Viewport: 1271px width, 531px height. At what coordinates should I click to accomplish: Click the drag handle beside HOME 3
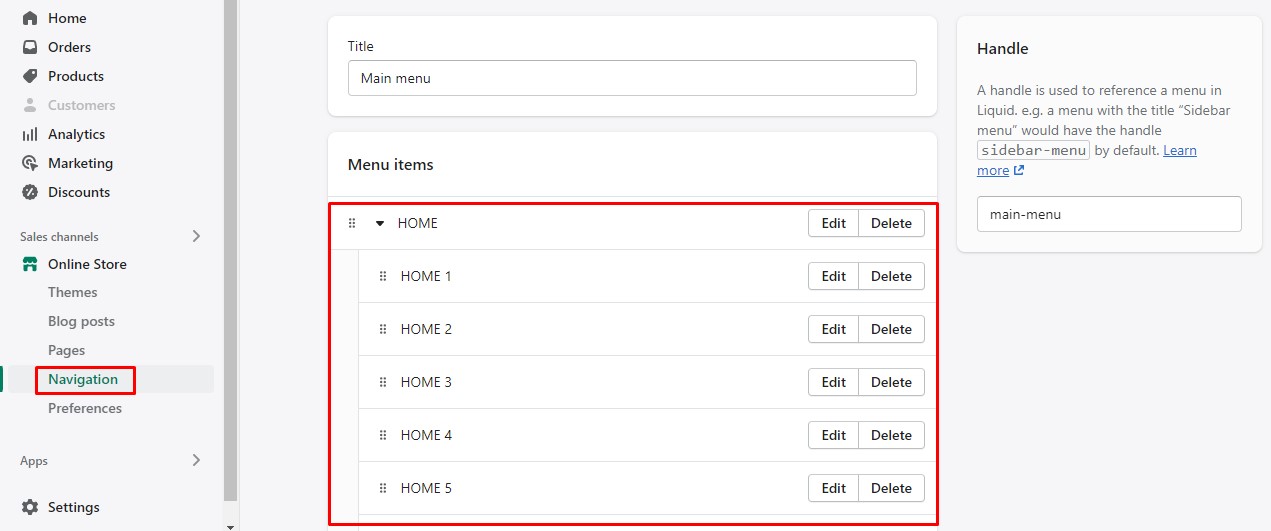[x=383, y=382]
